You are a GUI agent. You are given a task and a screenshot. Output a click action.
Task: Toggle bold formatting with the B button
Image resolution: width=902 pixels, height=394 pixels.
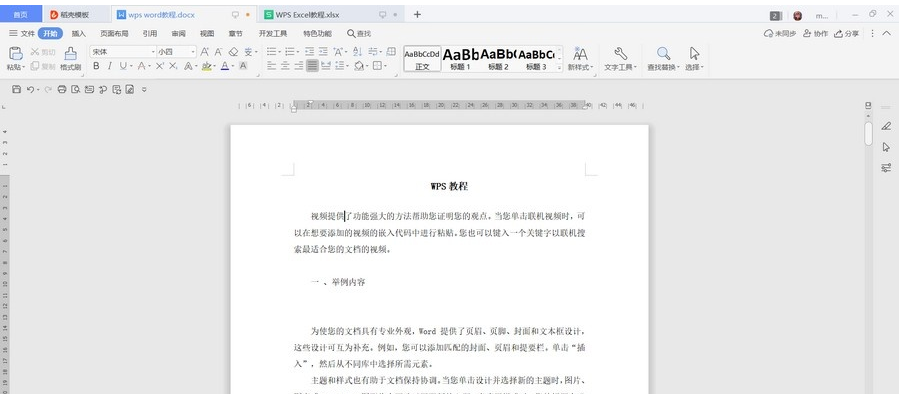pyautogui.click(x=96, y=66)
